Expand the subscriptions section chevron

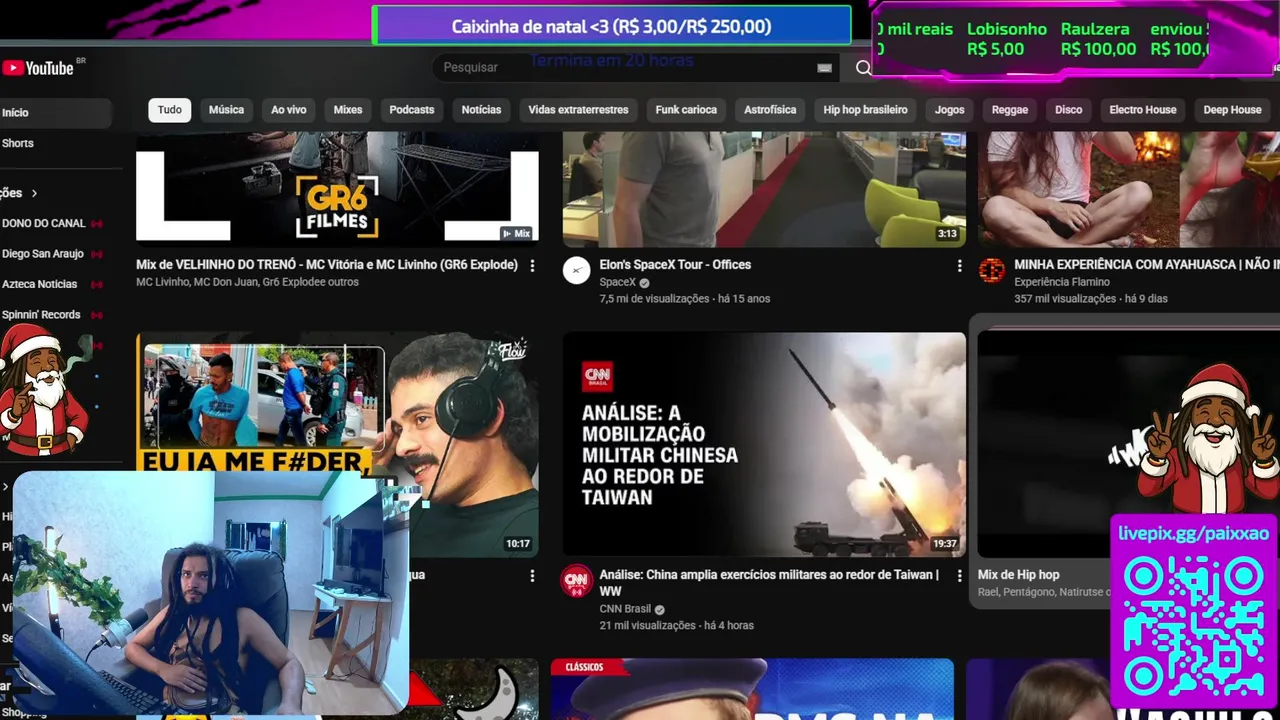click(34, 193)
